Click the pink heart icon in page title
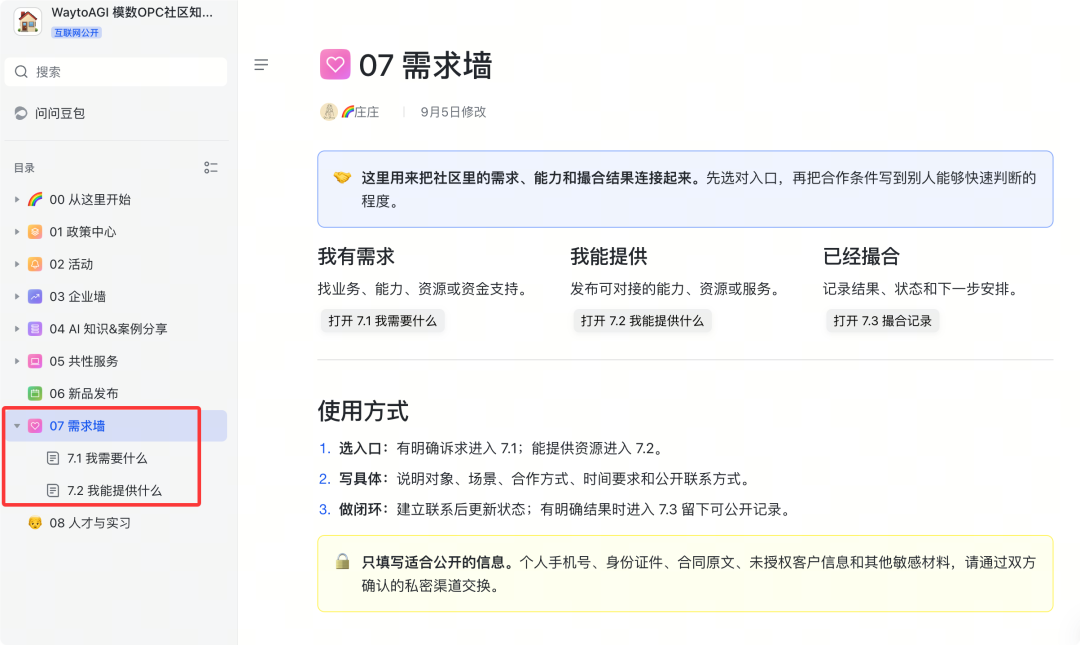The image size is (1080, 645). 335,65
